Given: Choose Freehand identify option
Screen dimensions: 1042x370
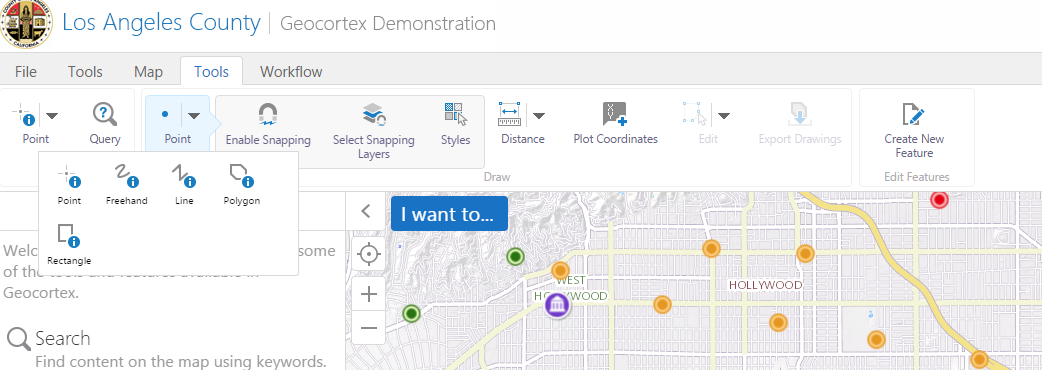Looking at the screenshot, I should pyautogui.click(x=126, y=185).
